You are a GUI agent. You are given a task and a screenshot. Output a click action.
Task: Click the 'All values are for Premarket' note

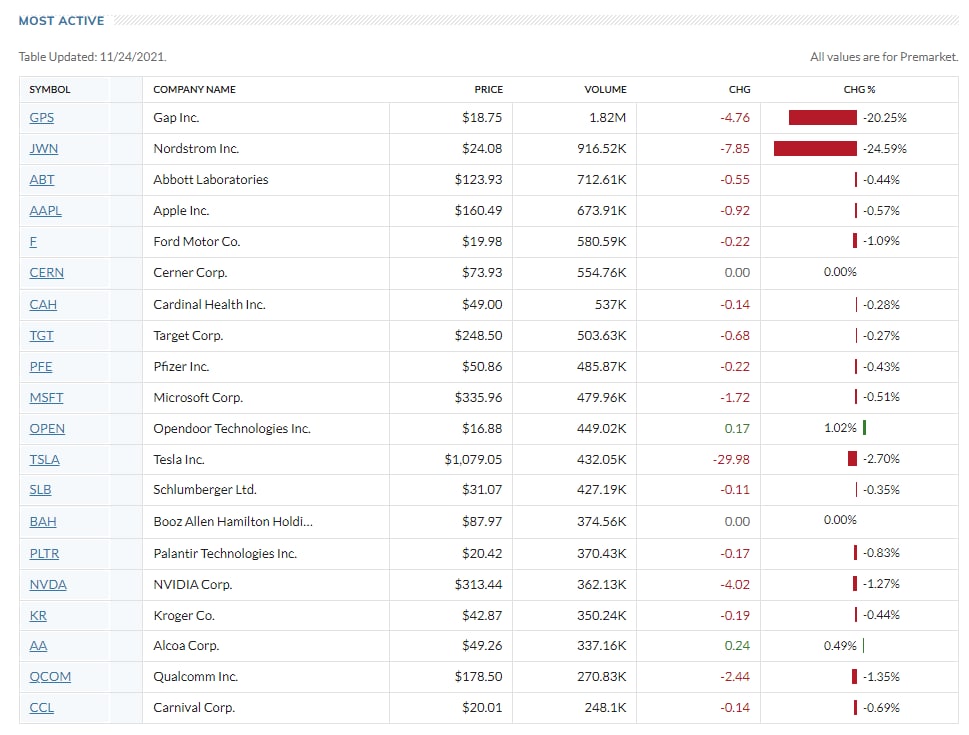884,57
